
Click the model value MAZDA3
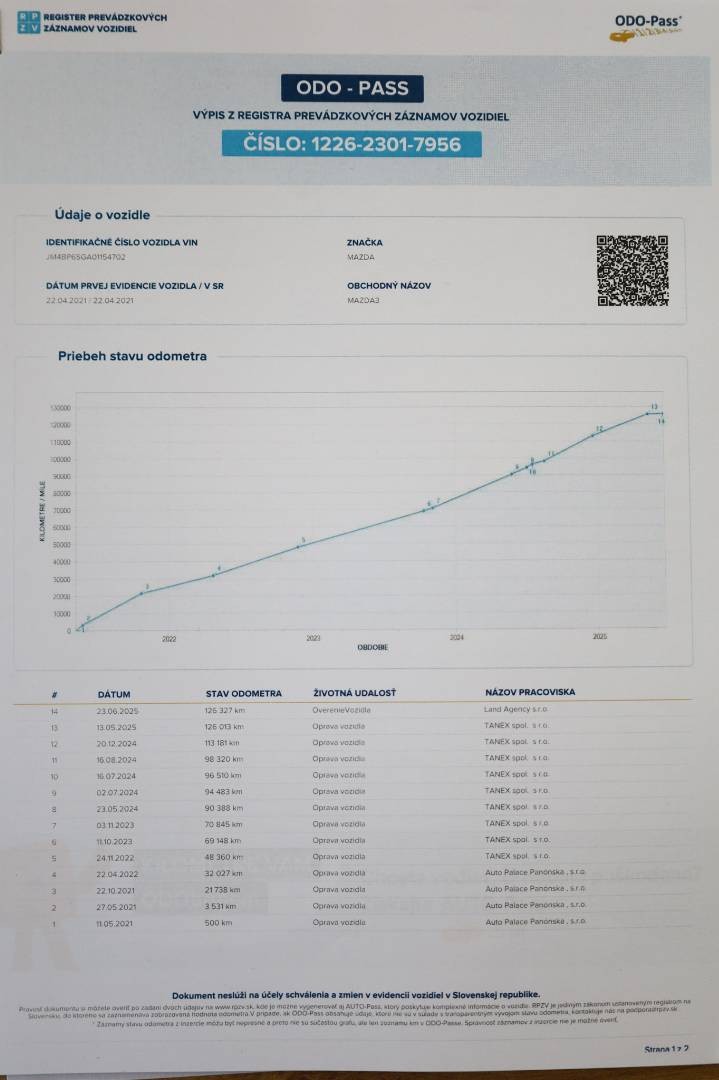click(364, 300)
